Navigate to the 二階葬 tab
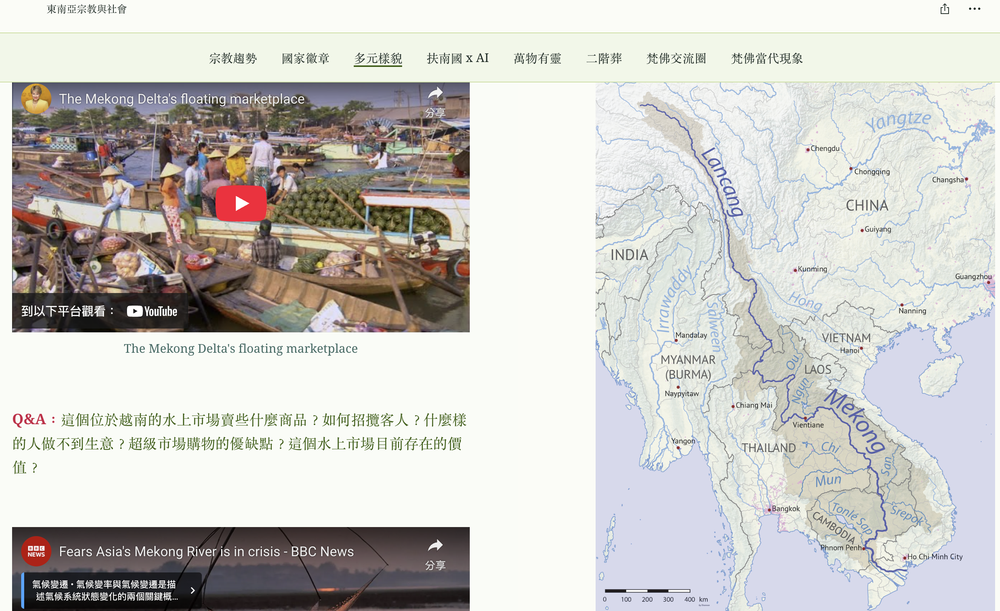This screenshot has height=611, width=1000. click(604, 59)
